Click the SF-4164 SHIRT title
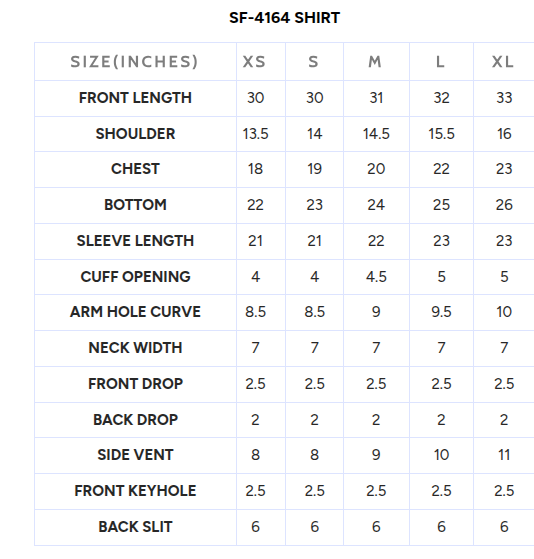Image resolution: width=534 pixels, height=559 pixels. pyautogui.click(x=284, y=18)
